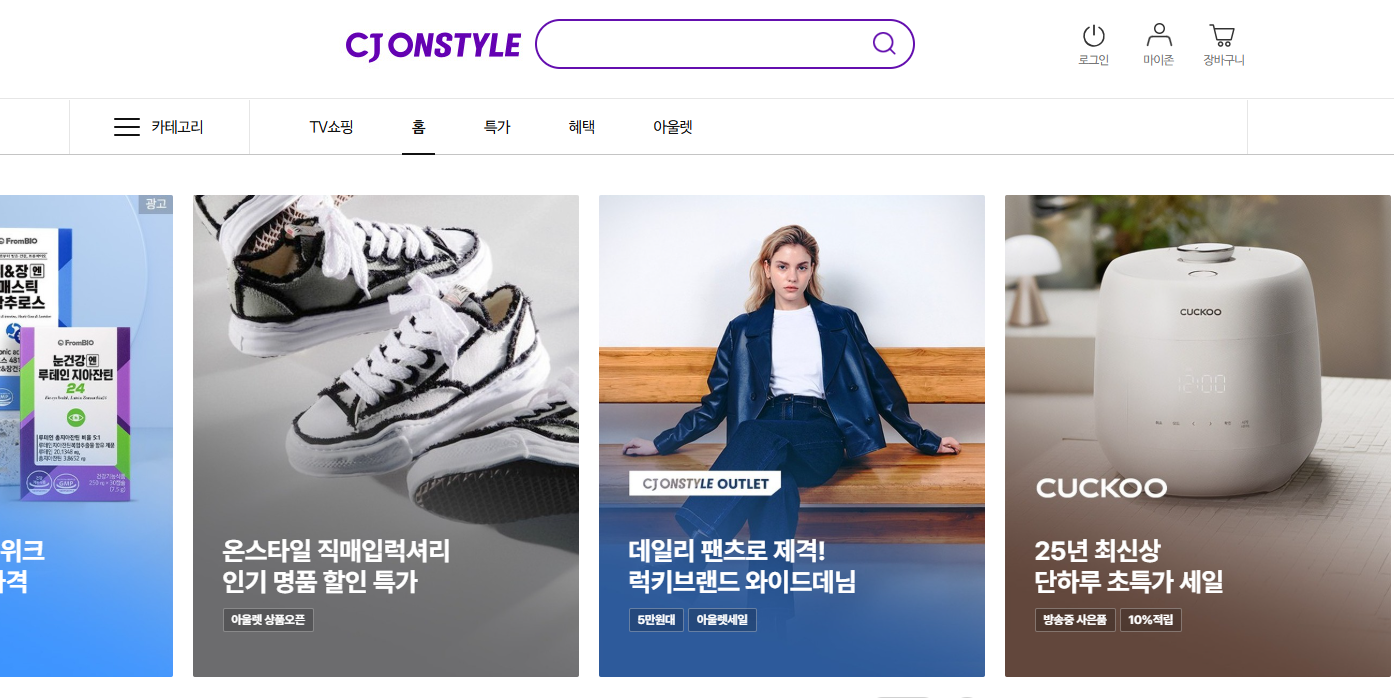Click headline 25년 최신상
Viewport: 1394px width, 698px height.
point(1097,551)
